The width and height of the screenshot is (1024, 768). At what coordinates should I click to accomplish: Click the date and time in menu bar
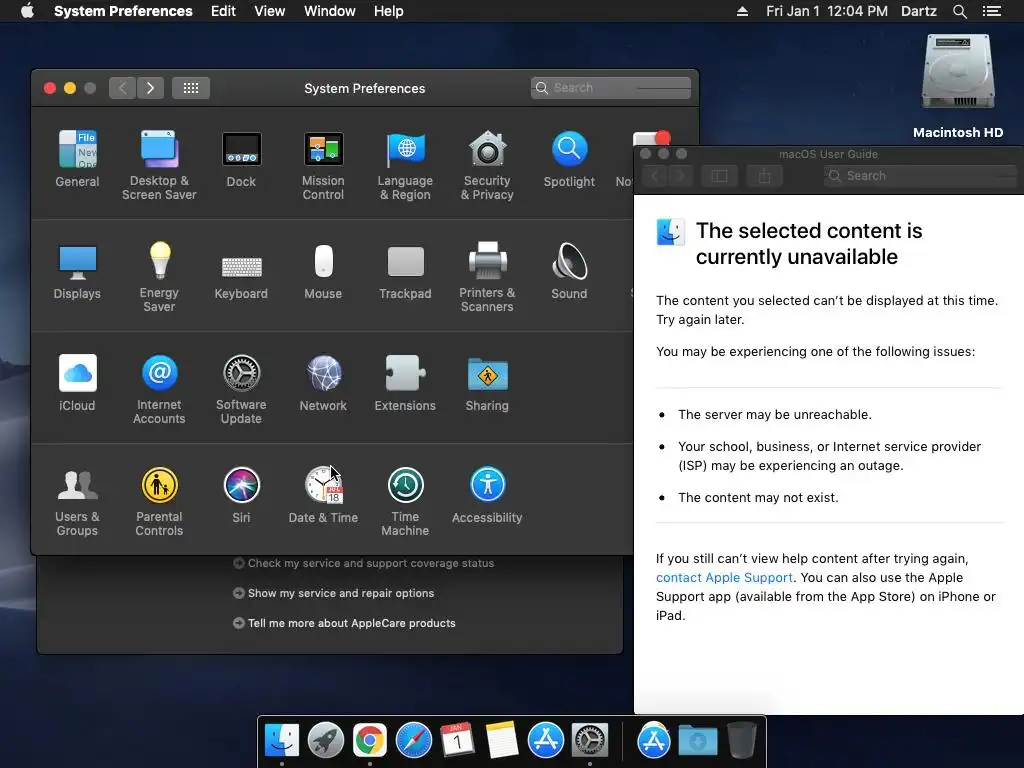(x=826, y=11)
